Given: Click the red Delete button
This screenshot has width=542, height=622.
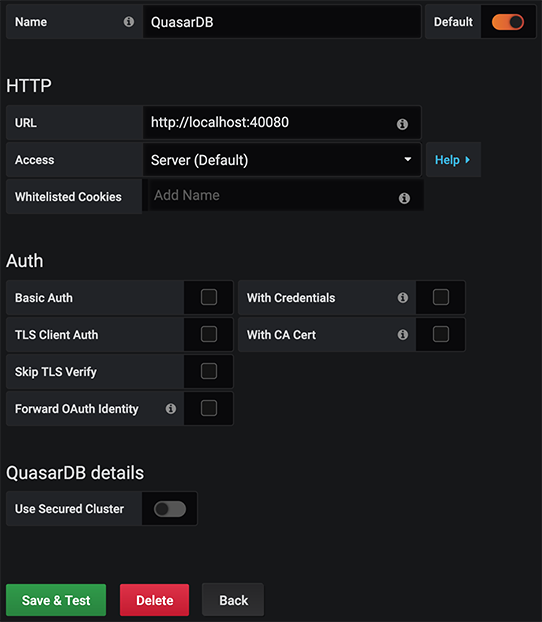Looking at the screenshot, I should 154,600.
